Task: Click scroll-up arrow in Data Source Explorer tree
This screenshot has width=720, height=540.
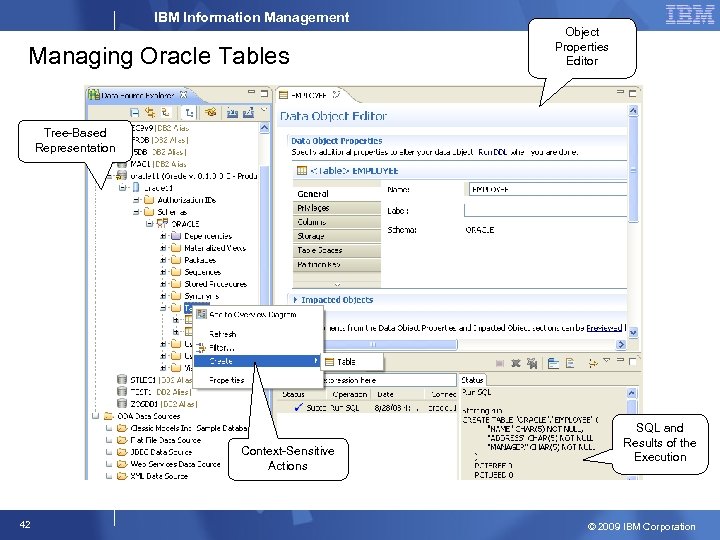Action: [x=264, y=128]
